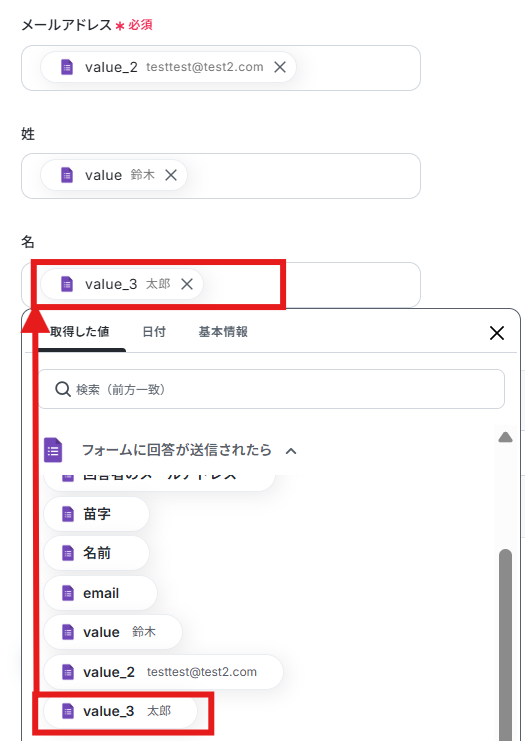This screenshot has height=741, width=525.
Task: Pick the email value item
Action: pos(100,593)
